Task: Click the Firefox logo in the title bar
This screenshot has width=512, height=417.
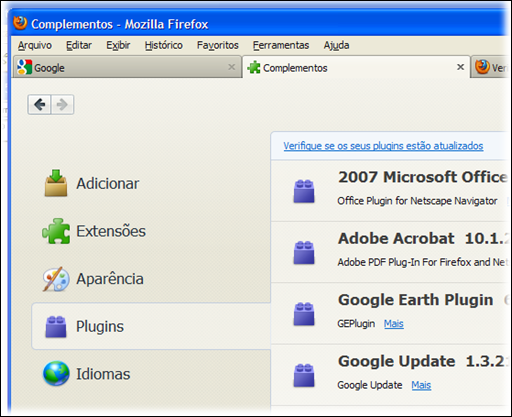Action: [x=20, y=23]
